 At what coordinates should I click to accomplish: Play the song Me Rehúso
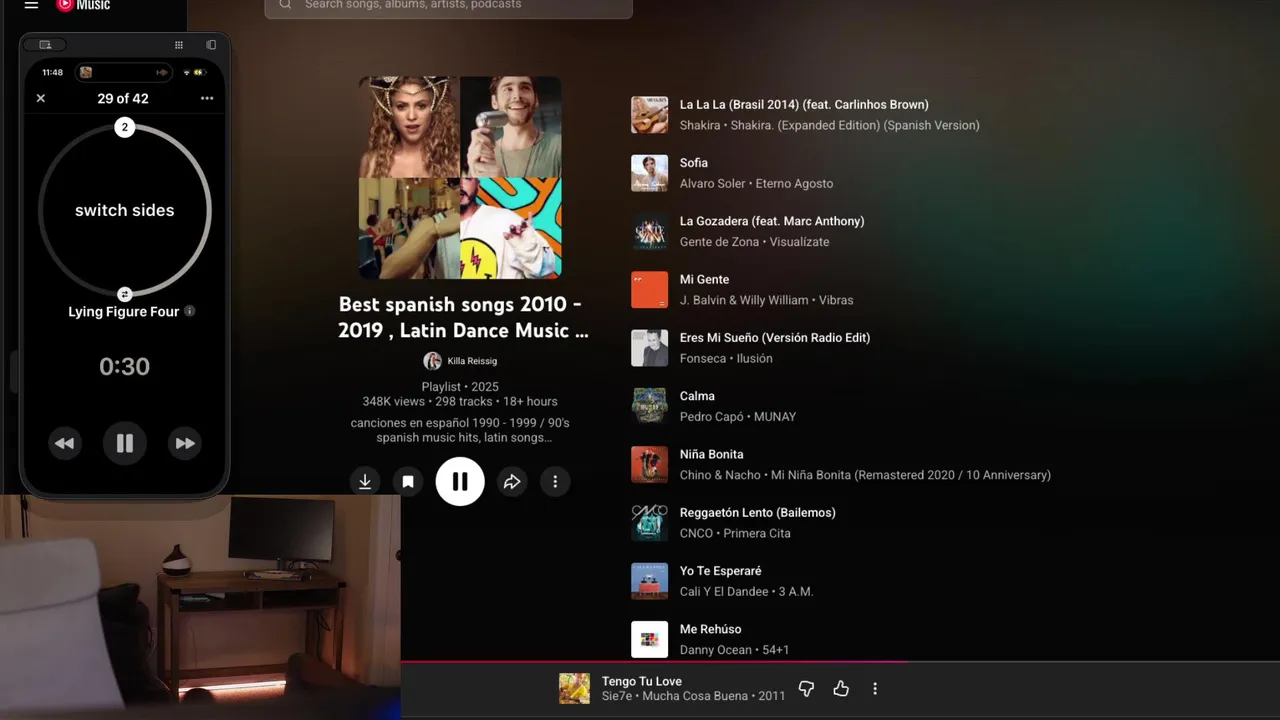[711, 629]
